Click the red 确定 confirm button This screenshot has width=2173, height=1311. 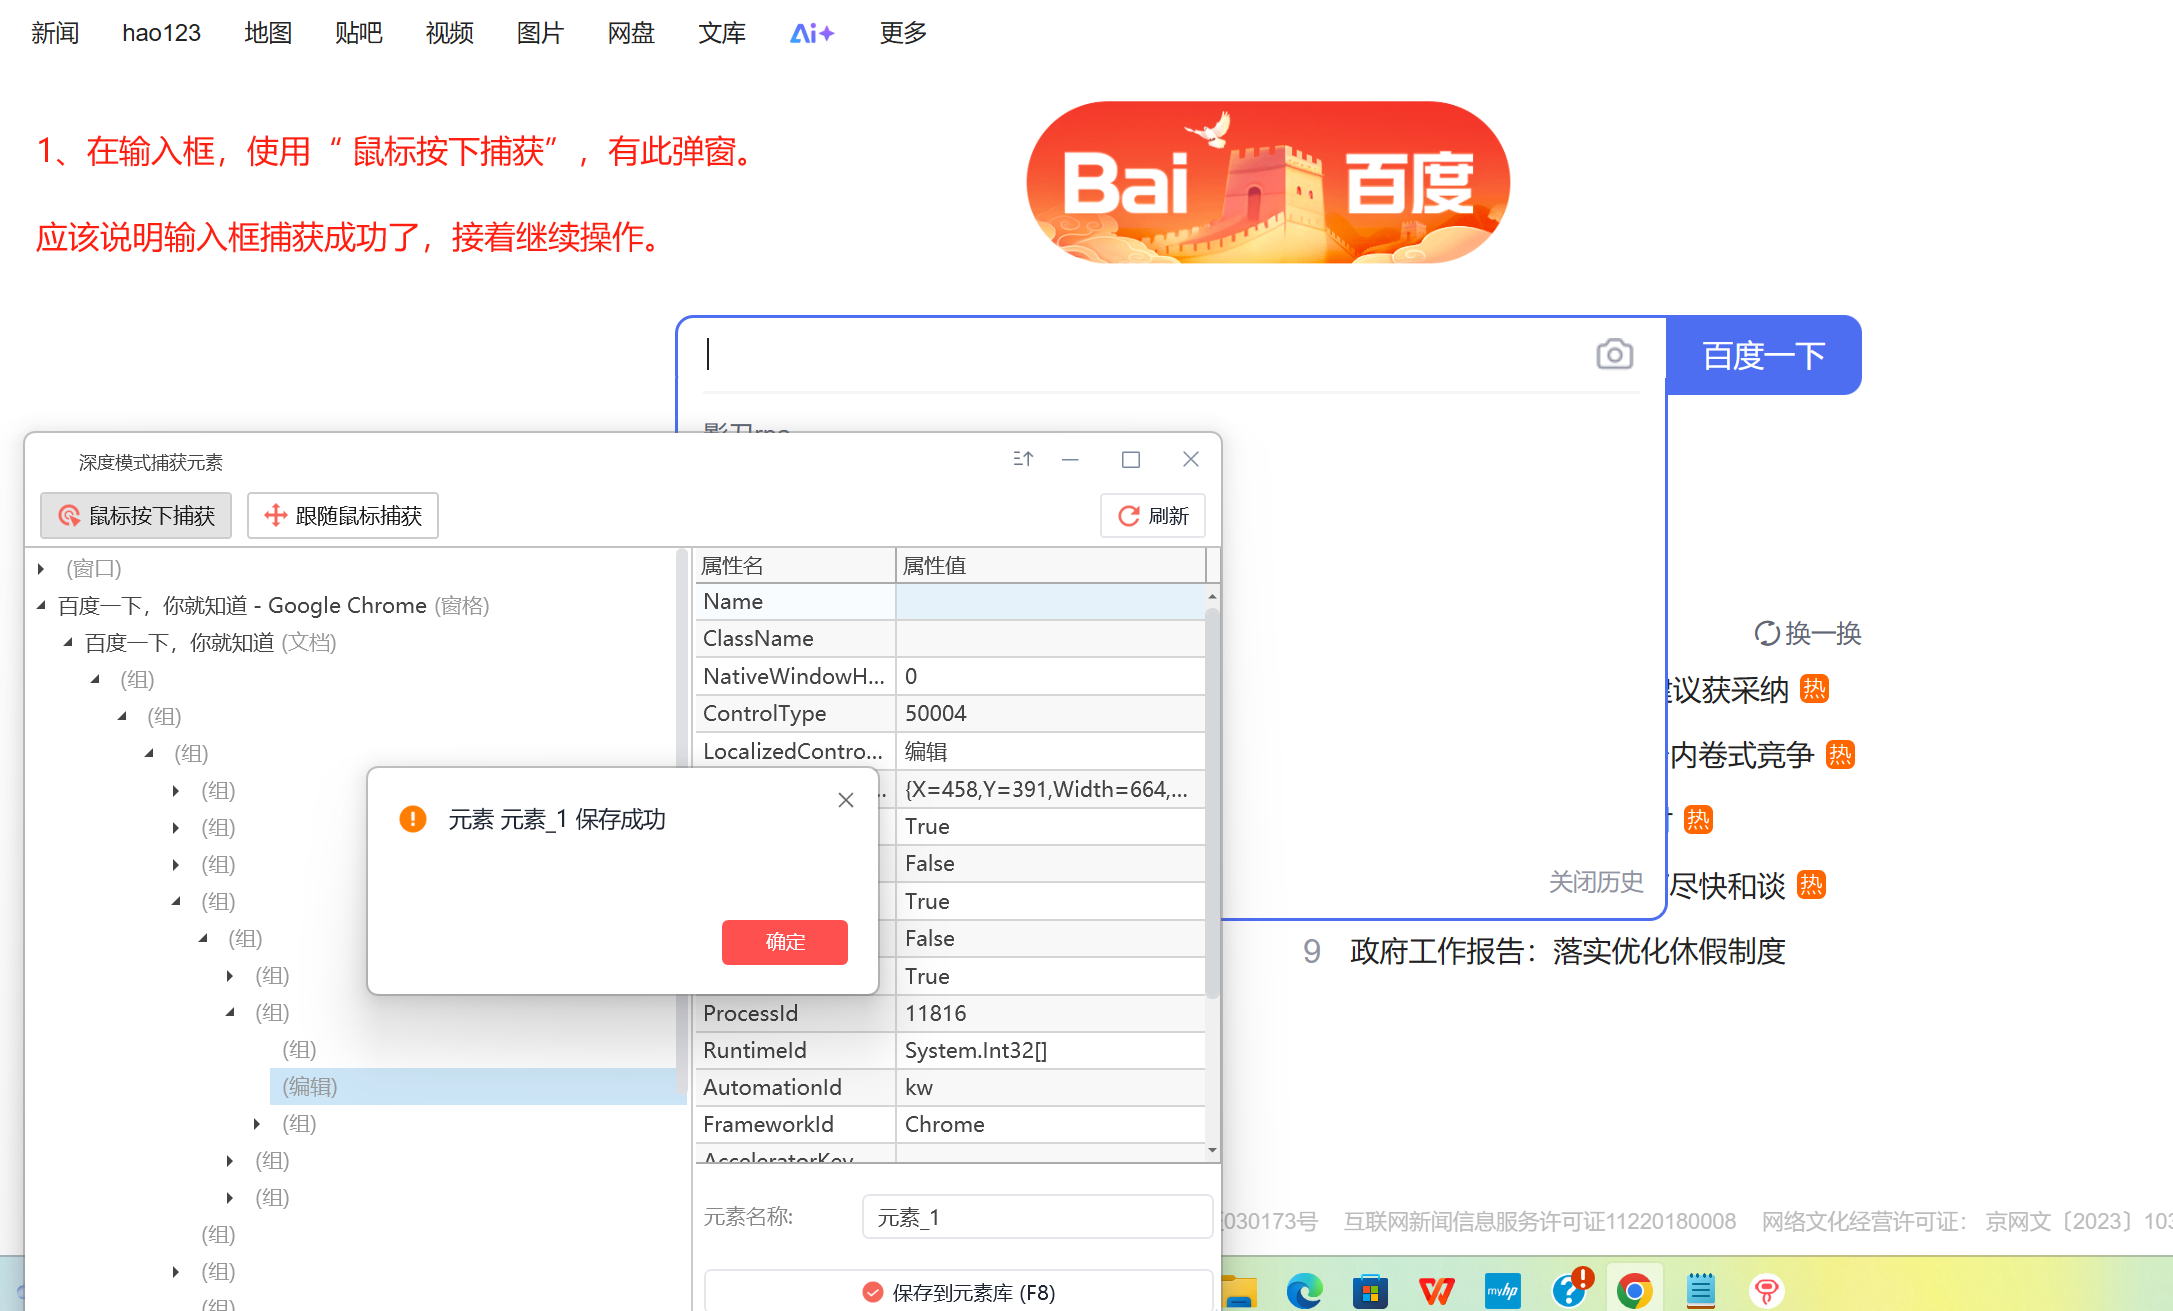tap(784, 942)
